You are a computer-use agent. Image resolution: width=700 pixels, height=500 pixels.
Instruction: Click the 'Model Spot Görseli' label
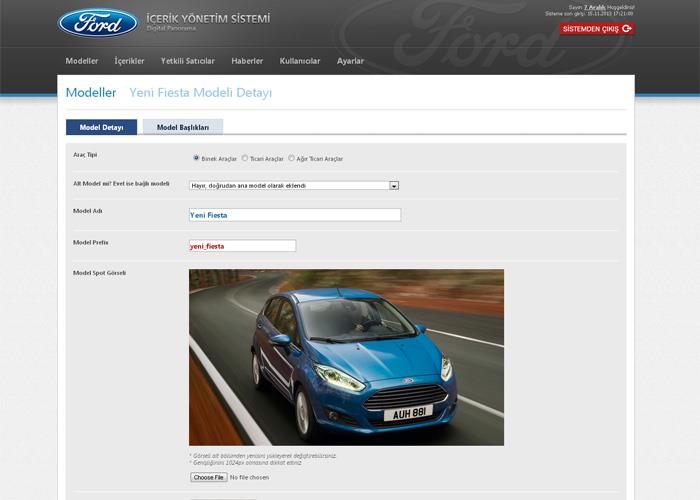pyautogui.click(x=100, y=273)
